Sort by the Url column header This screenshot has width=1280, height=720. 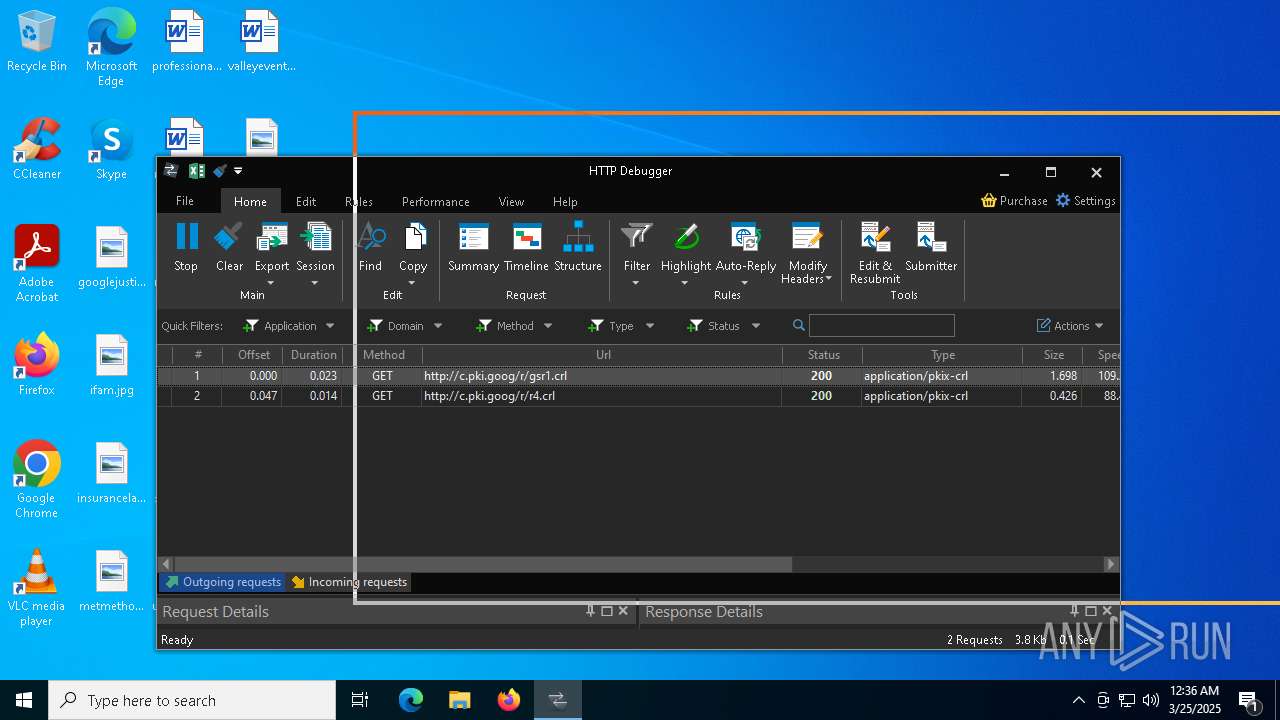click(x=603, y=355)
